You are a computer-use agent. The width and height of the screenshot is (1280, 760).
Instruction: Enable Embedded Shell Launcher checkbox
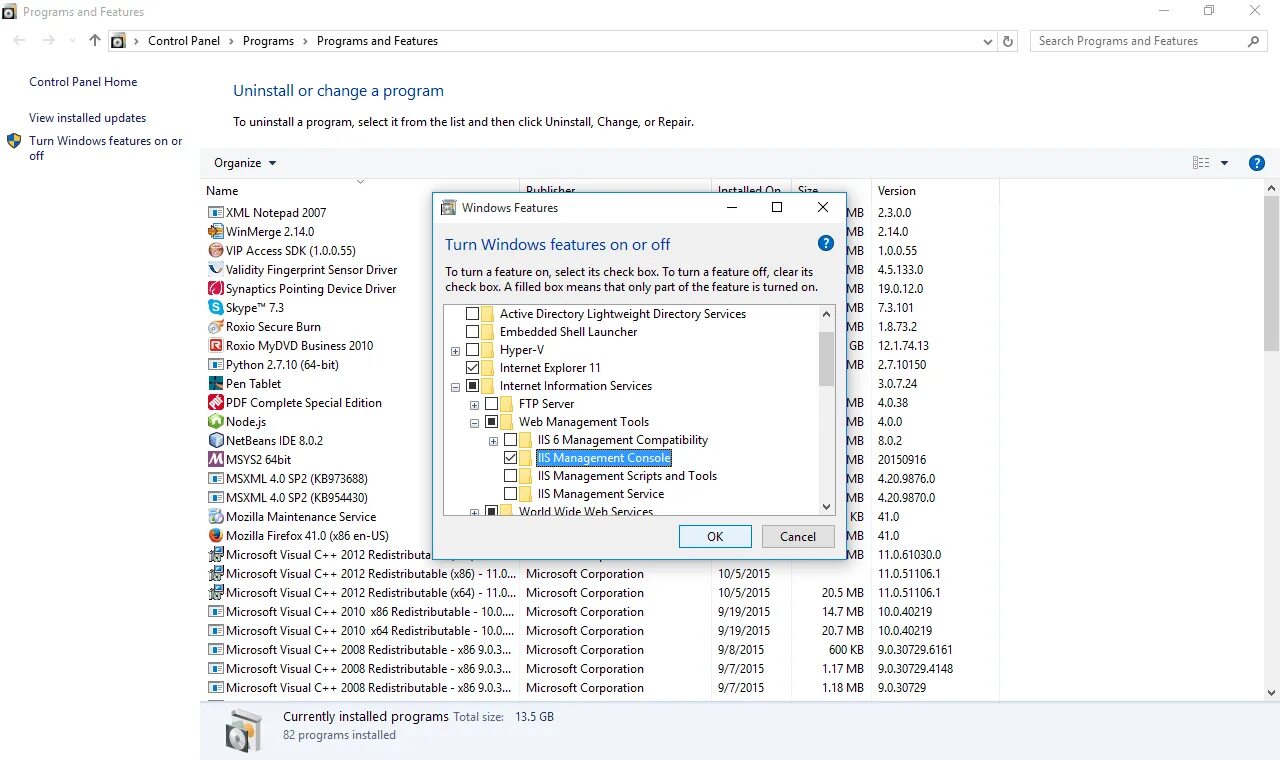[x=473, y=332]
